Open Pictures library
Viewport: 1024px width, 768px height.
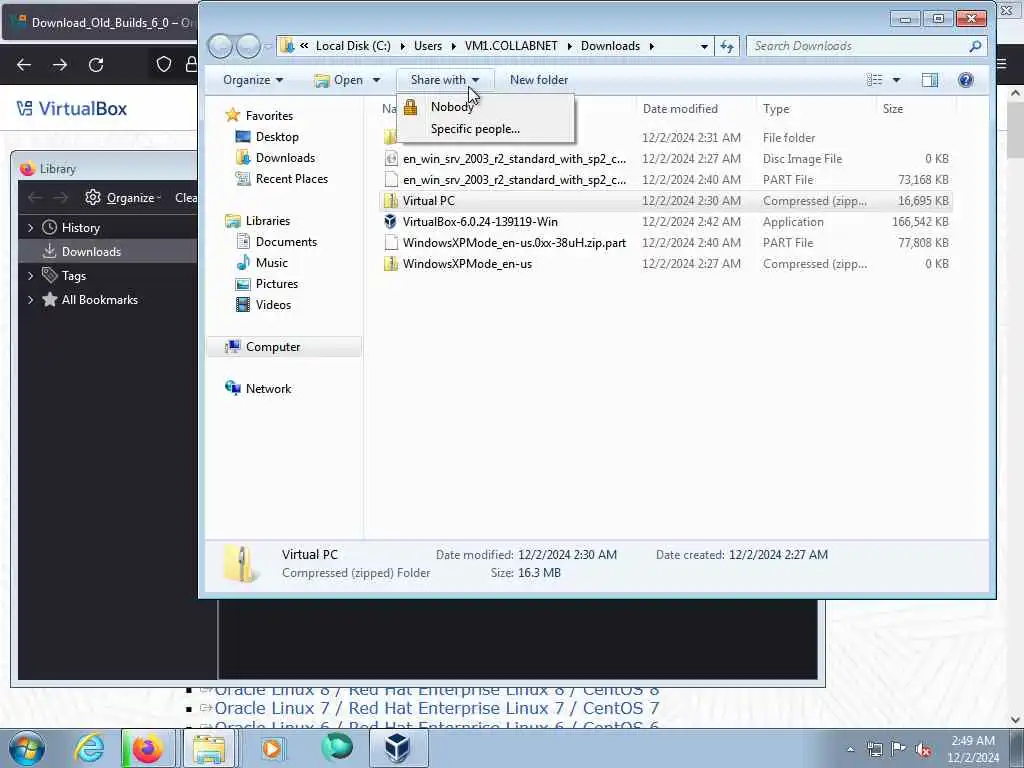(276, 283)
